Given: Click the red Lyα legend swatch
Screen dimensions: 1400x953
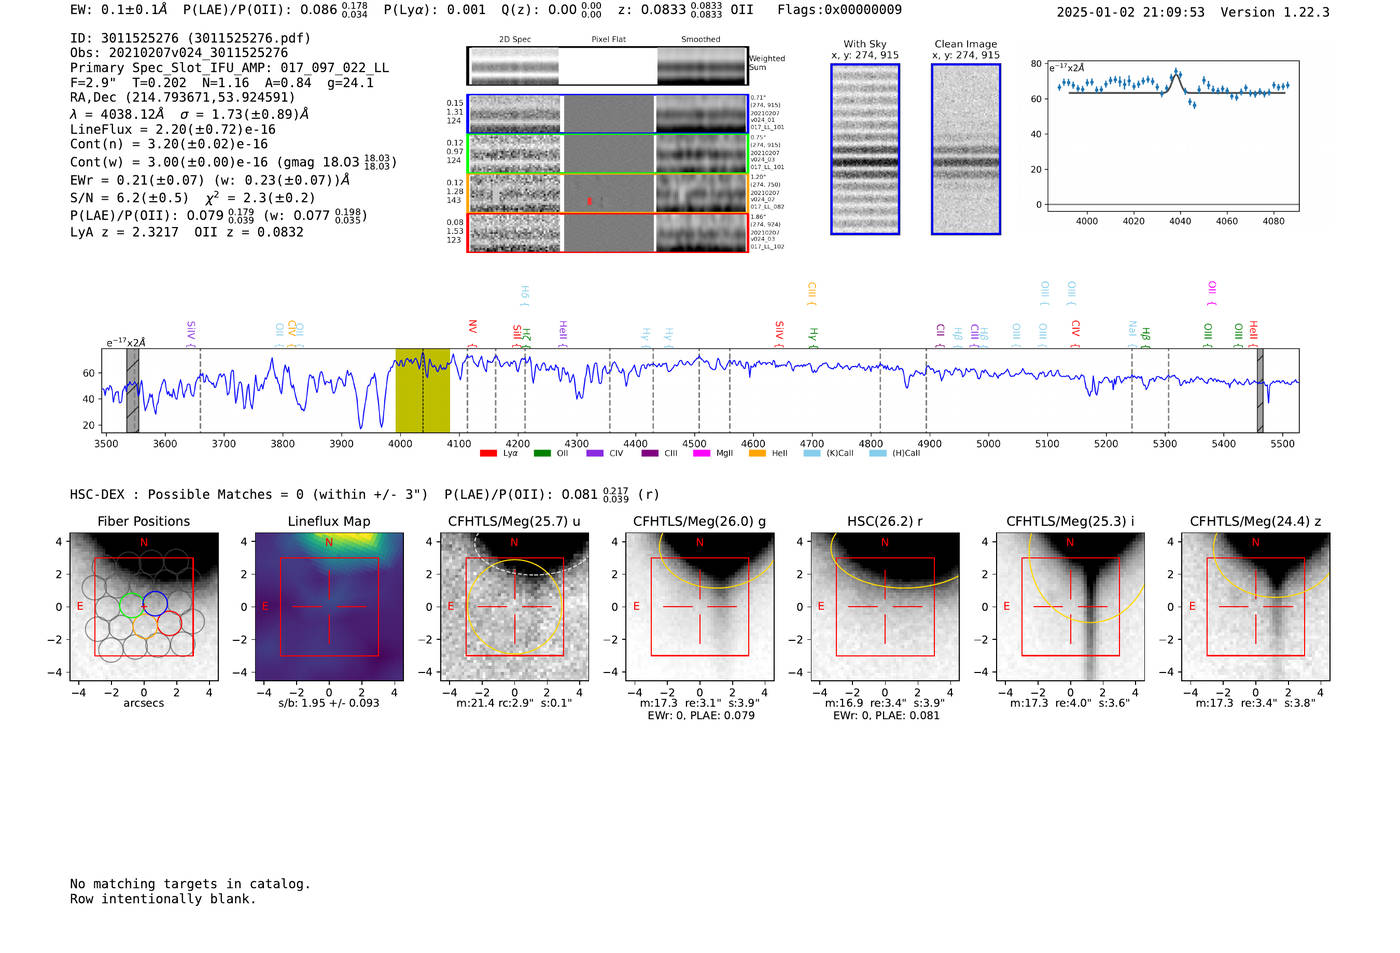Looking at the screenshot, I should [488, 453].
